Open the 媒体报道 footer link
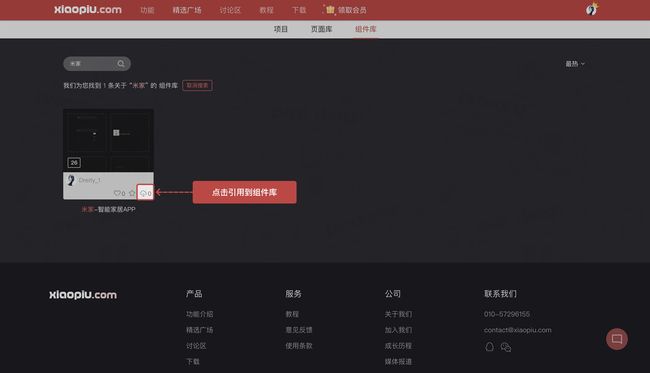This screenshot has width=650, height=373. point(398,361)
